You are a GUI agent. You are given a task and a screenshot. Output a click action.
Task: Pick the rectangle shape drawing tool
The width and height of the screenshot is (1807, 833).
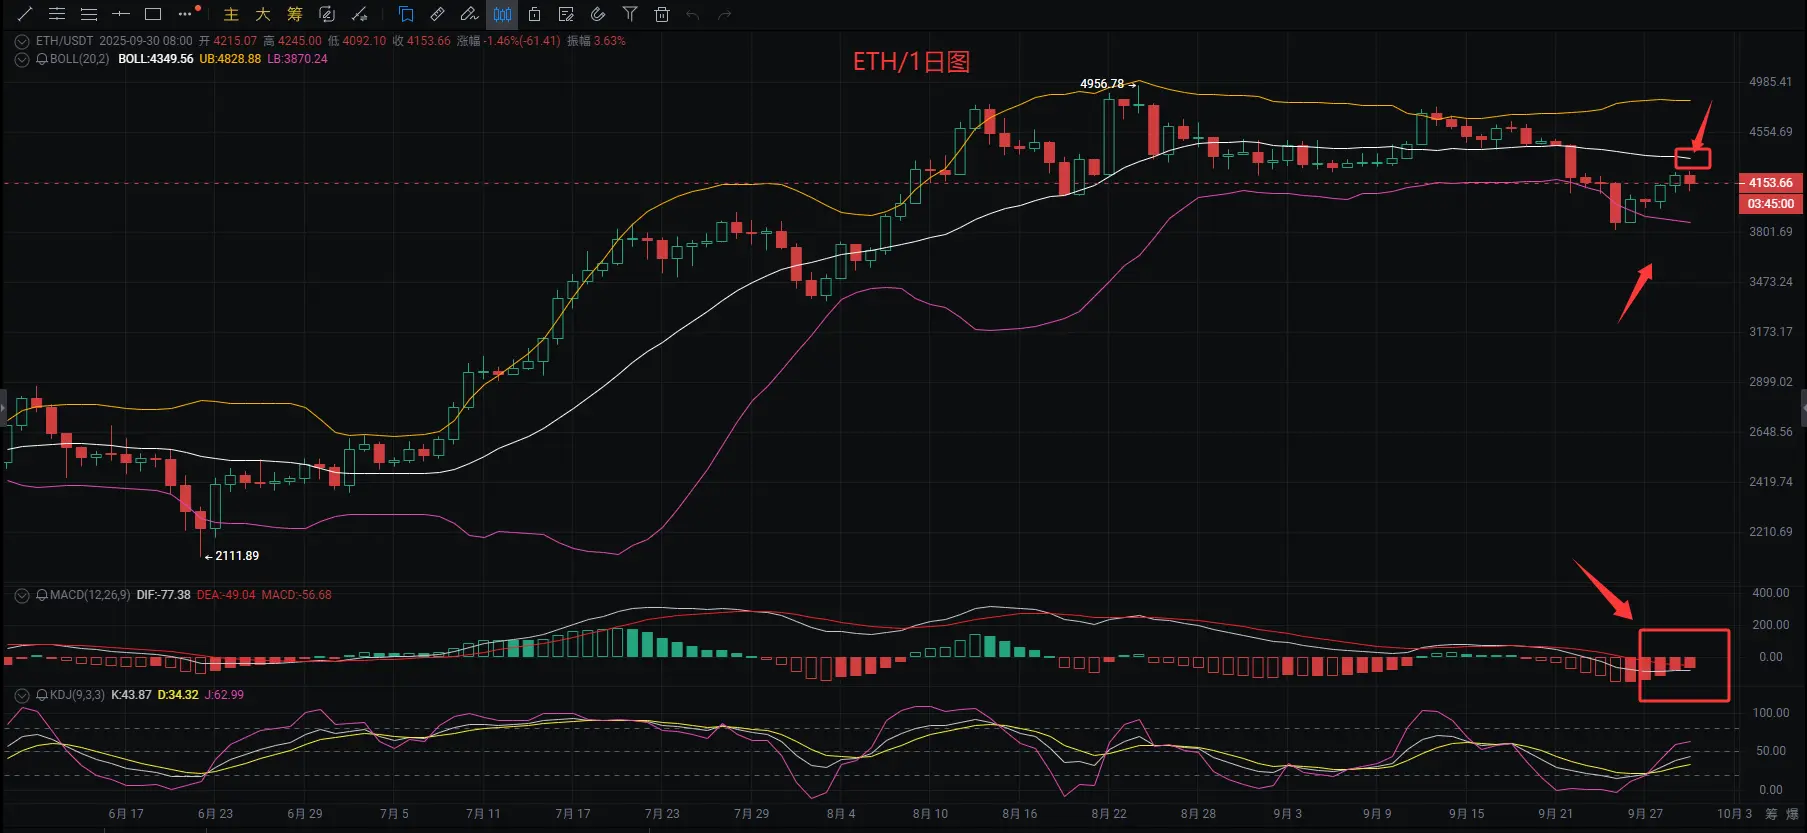153,14
